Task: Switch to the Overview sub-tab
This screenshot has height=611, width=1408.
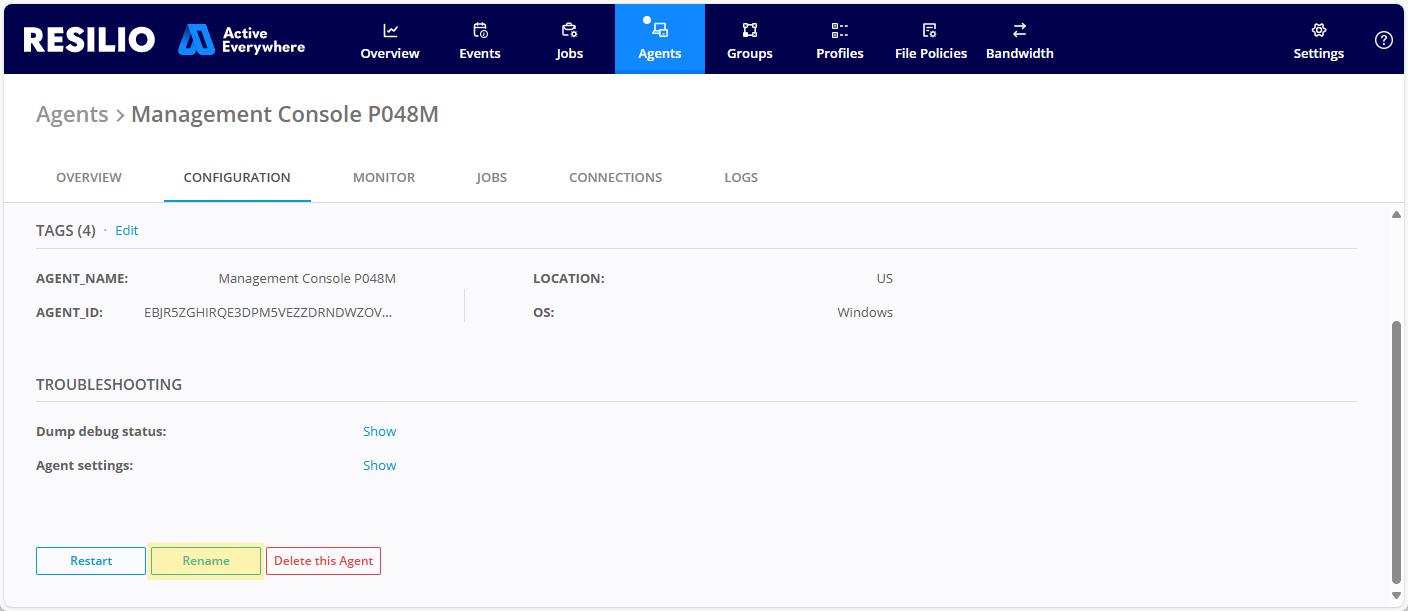Action: point(89,178)
